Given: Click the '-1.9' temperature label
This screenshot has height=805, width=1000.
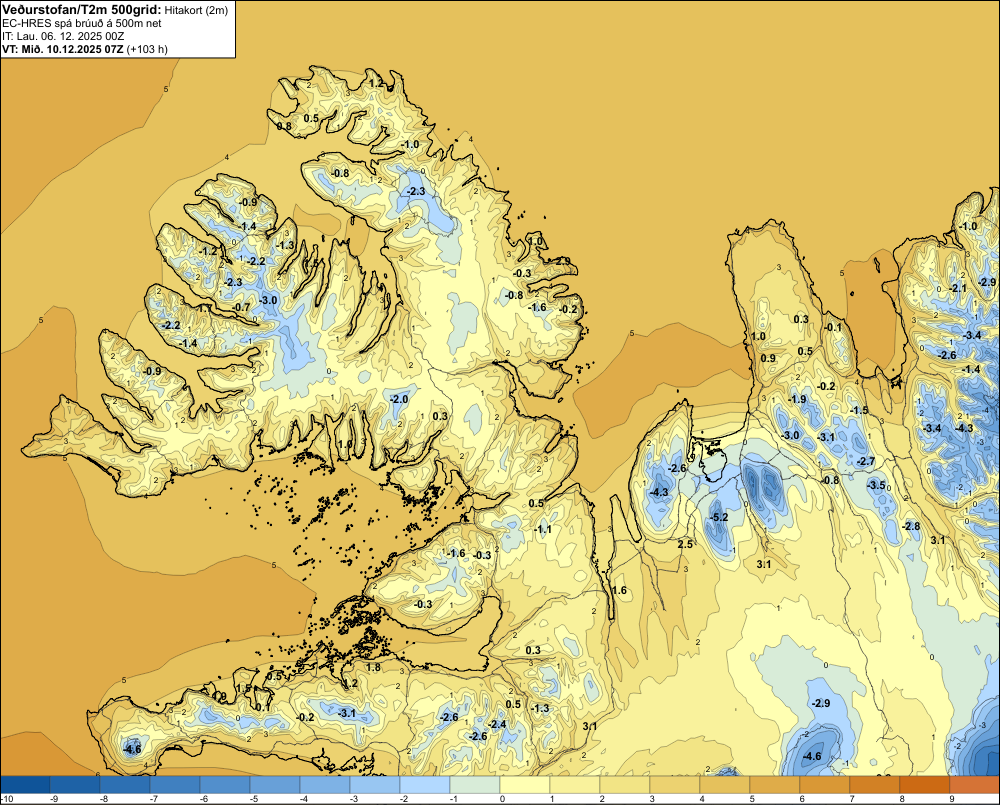Looking at the screenshot, I should pyautogui.click(x=797, y=399).
